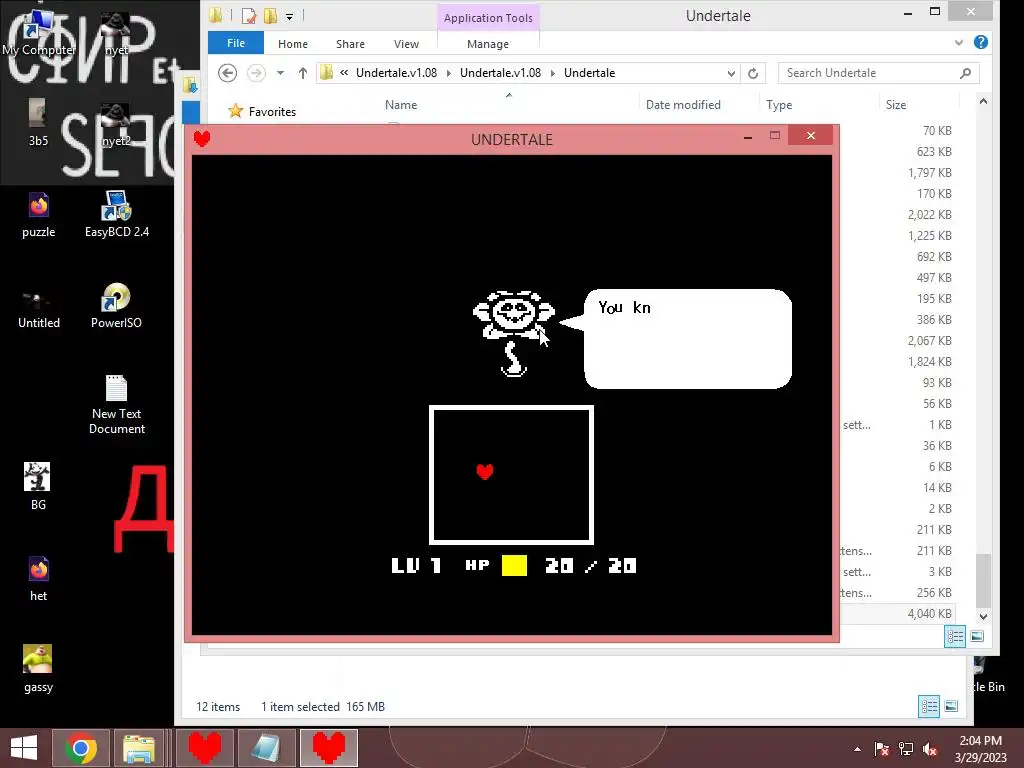Switch to Large icons in back Explorer window
This screenshot has height=768, width=1024.
952,706
